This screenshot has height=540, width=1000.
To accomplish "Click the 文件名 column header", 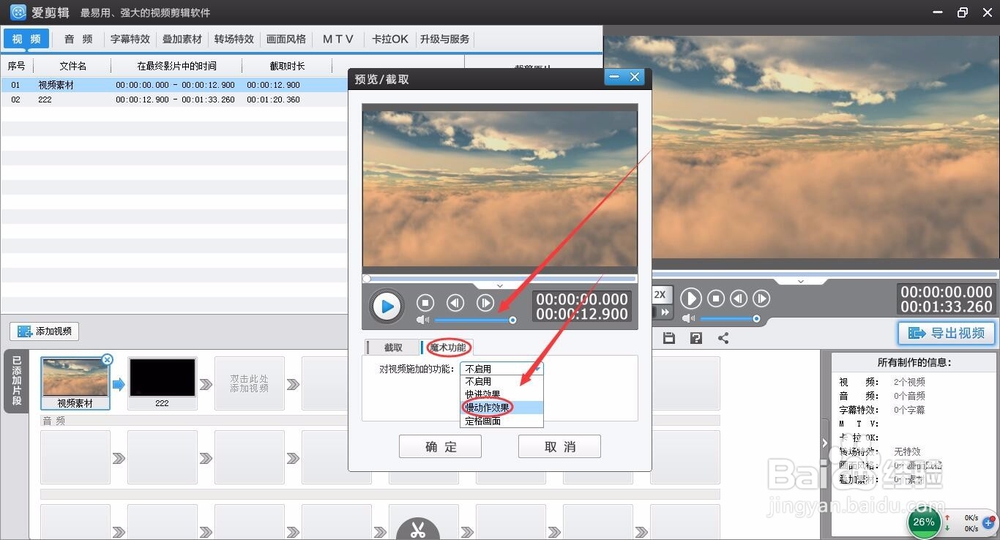I will [73, 66].
